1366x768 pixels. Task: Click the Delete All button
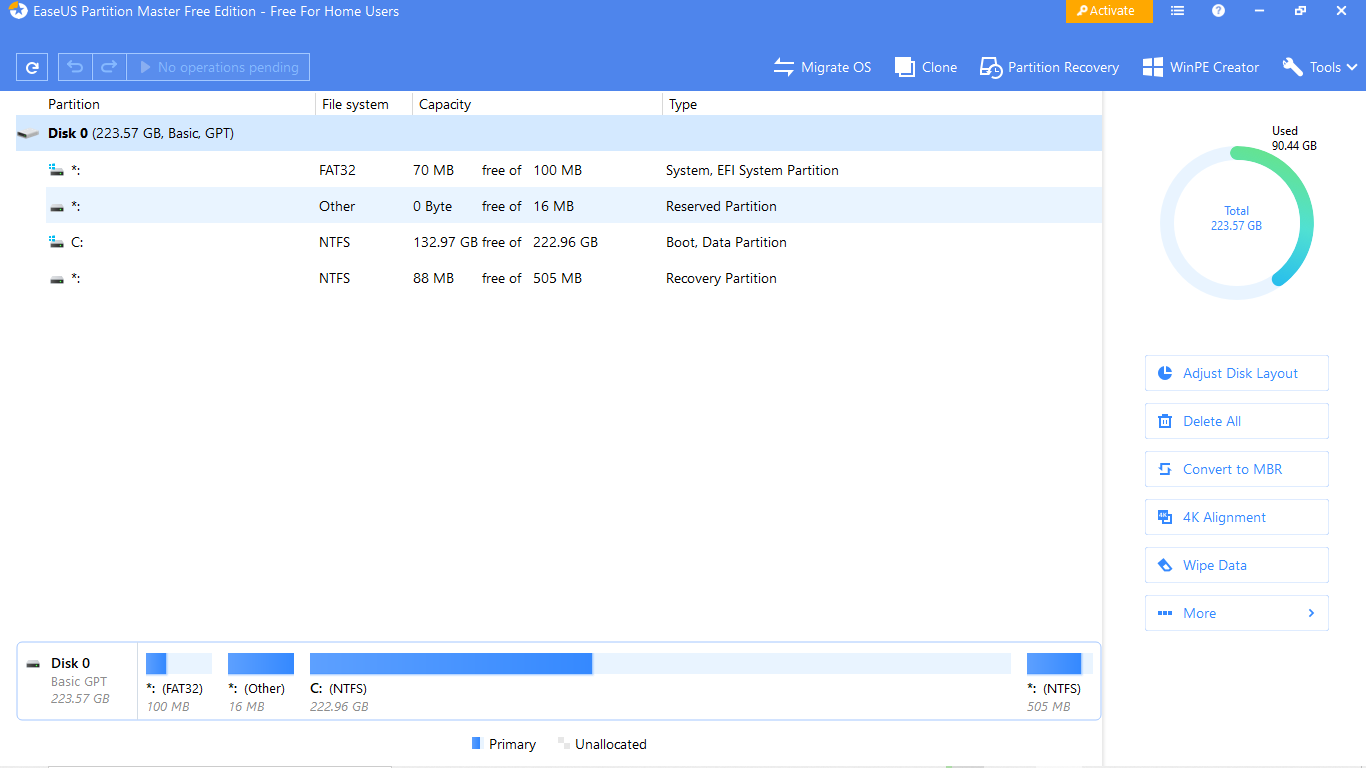[1237, 421]
